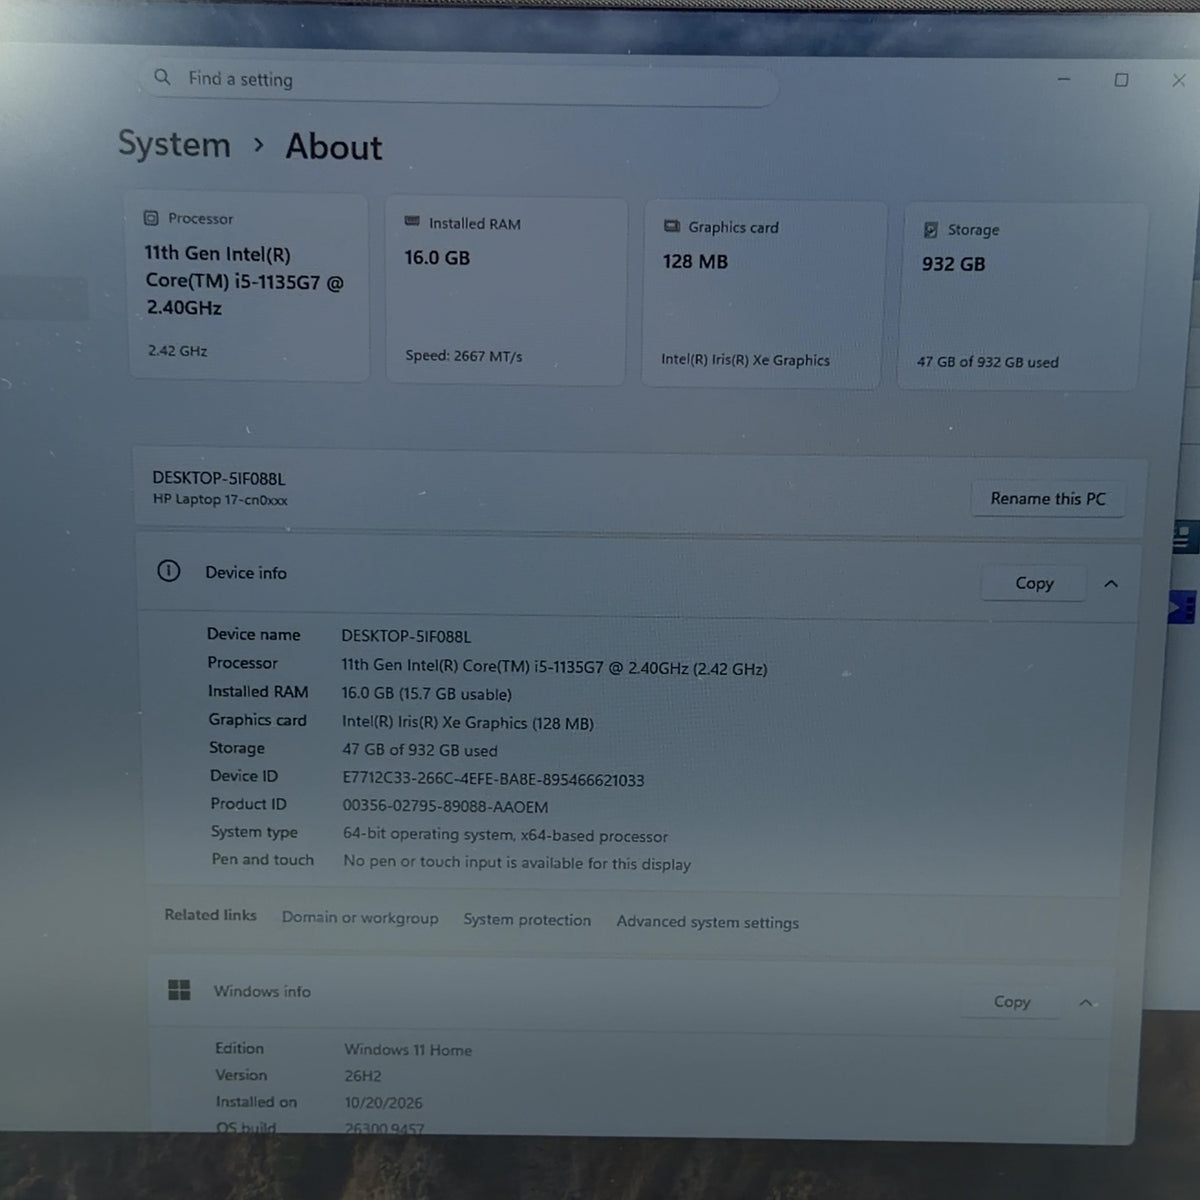This screenshot has height=1200, width=1200.
Task: Click the Windows 11 Home edition text
Action: (x=408, y=1049)
